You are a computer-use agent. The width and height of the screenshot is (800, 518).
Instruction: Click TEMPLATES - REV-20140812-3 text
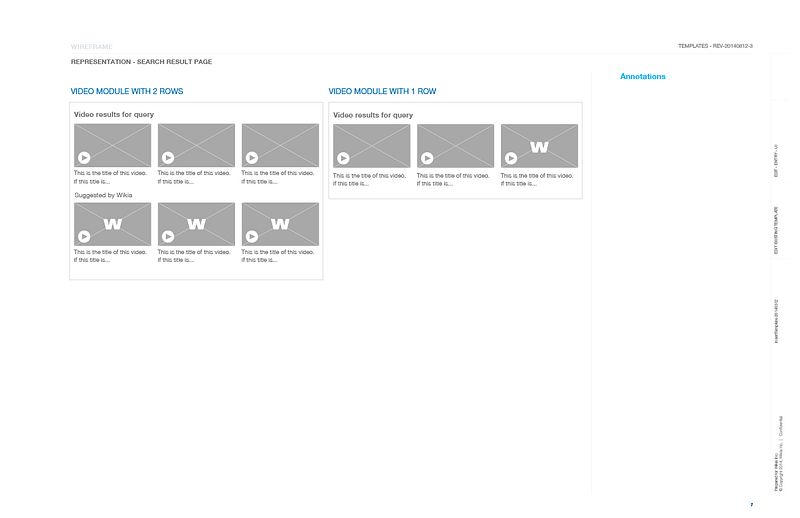[x=715, y=46]
